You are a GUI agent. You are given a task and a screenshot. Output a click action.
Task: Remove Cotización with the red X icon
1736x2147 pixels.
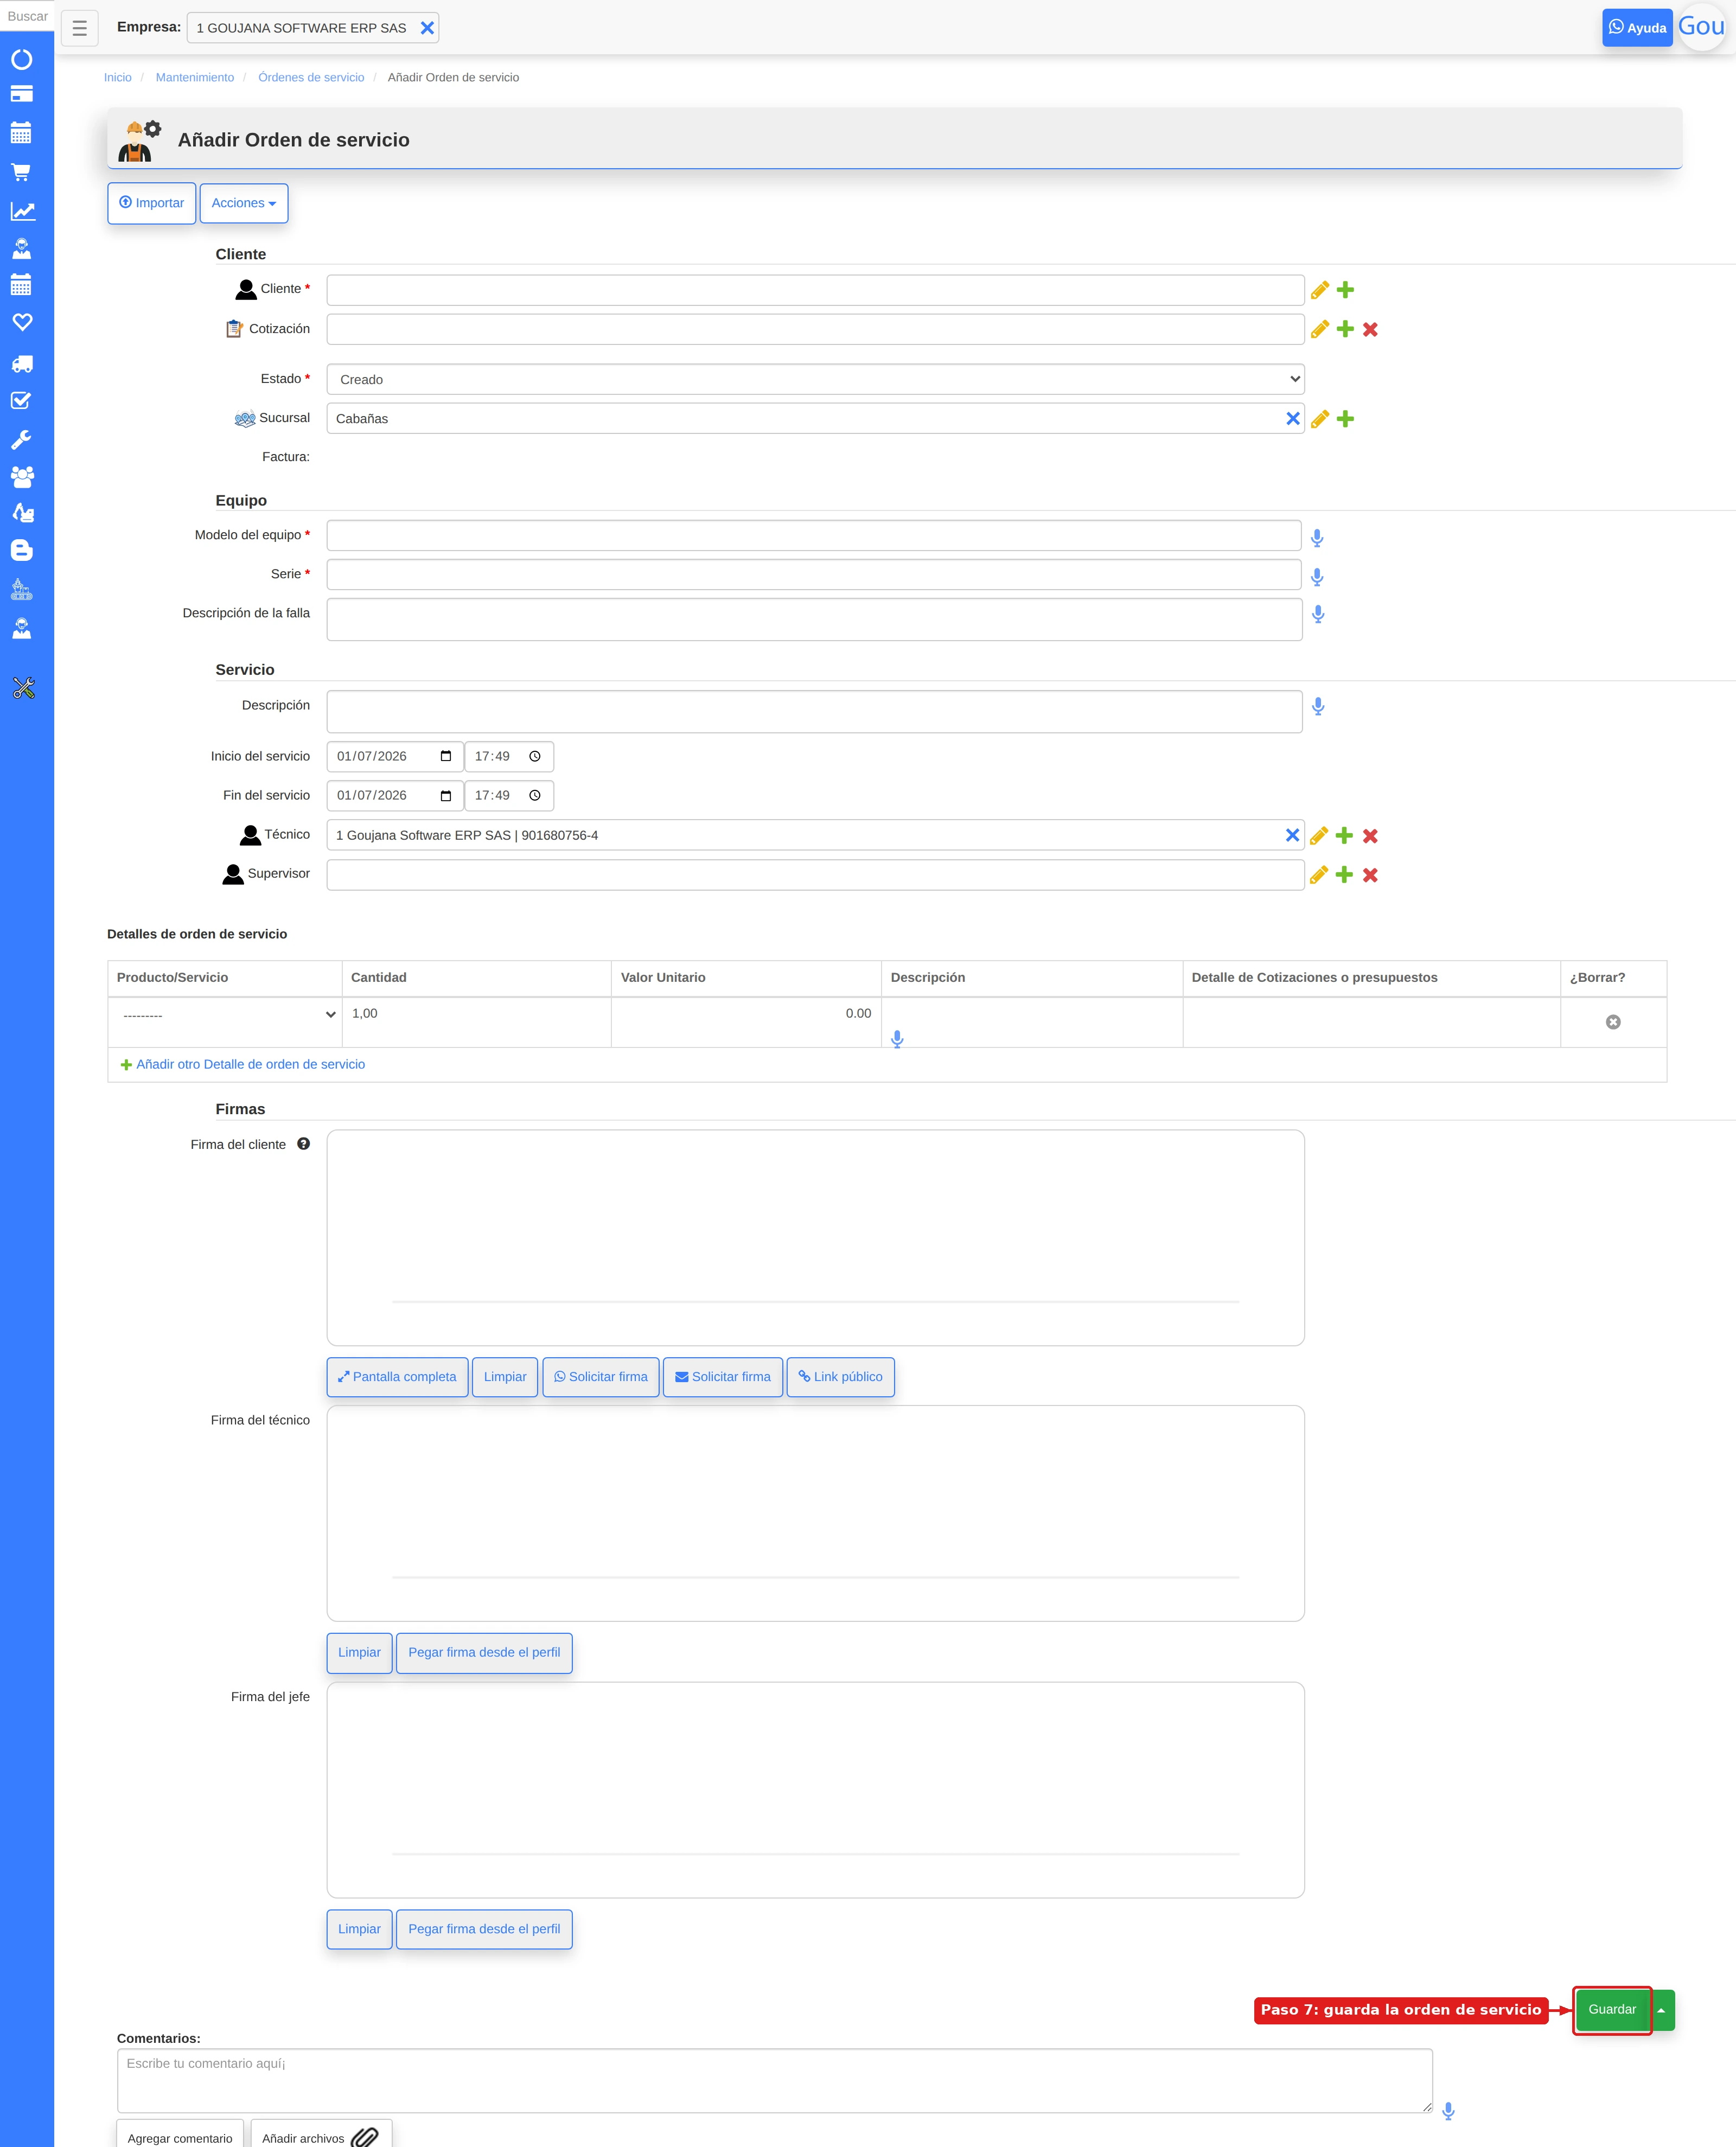coord(1370,329)
